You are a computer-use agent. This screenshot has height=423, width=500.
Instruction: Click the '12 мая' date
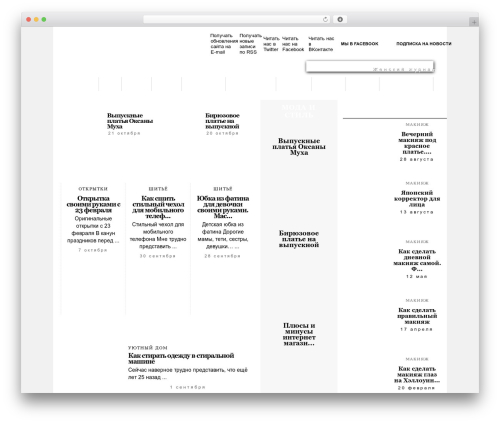tap(417, 277)
